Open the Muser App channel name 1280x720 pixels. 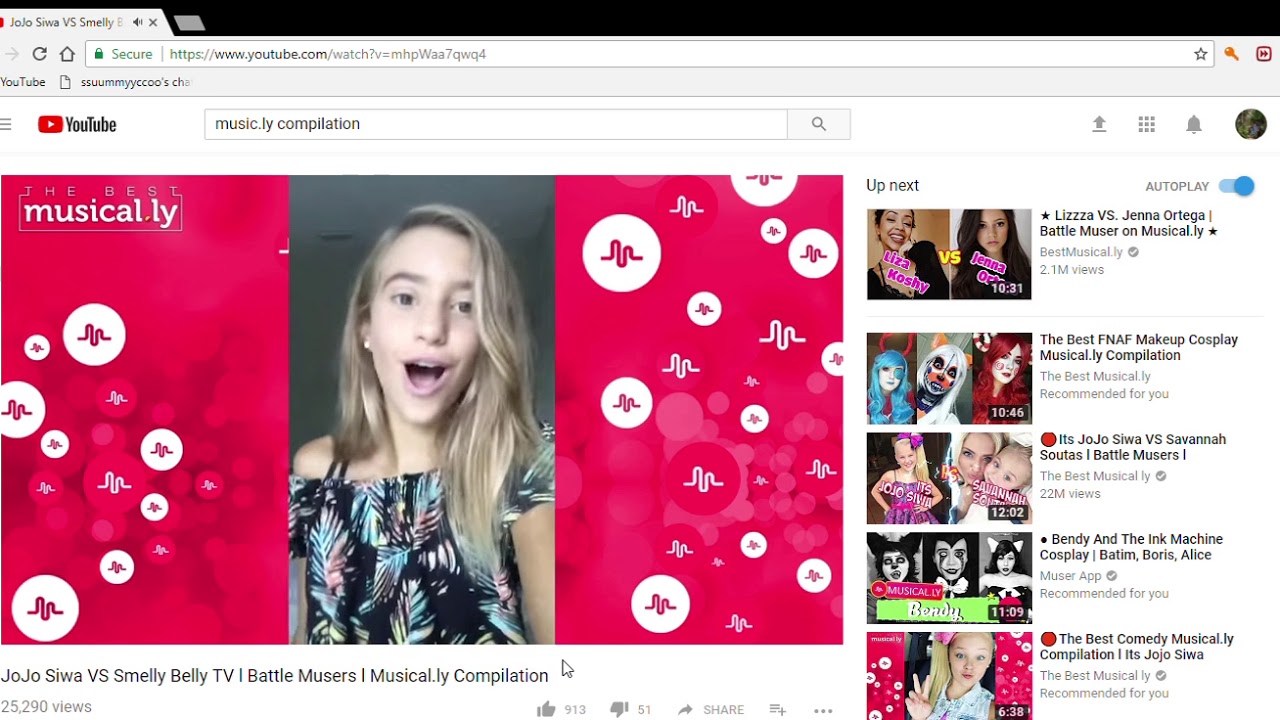pos(1071,576)
